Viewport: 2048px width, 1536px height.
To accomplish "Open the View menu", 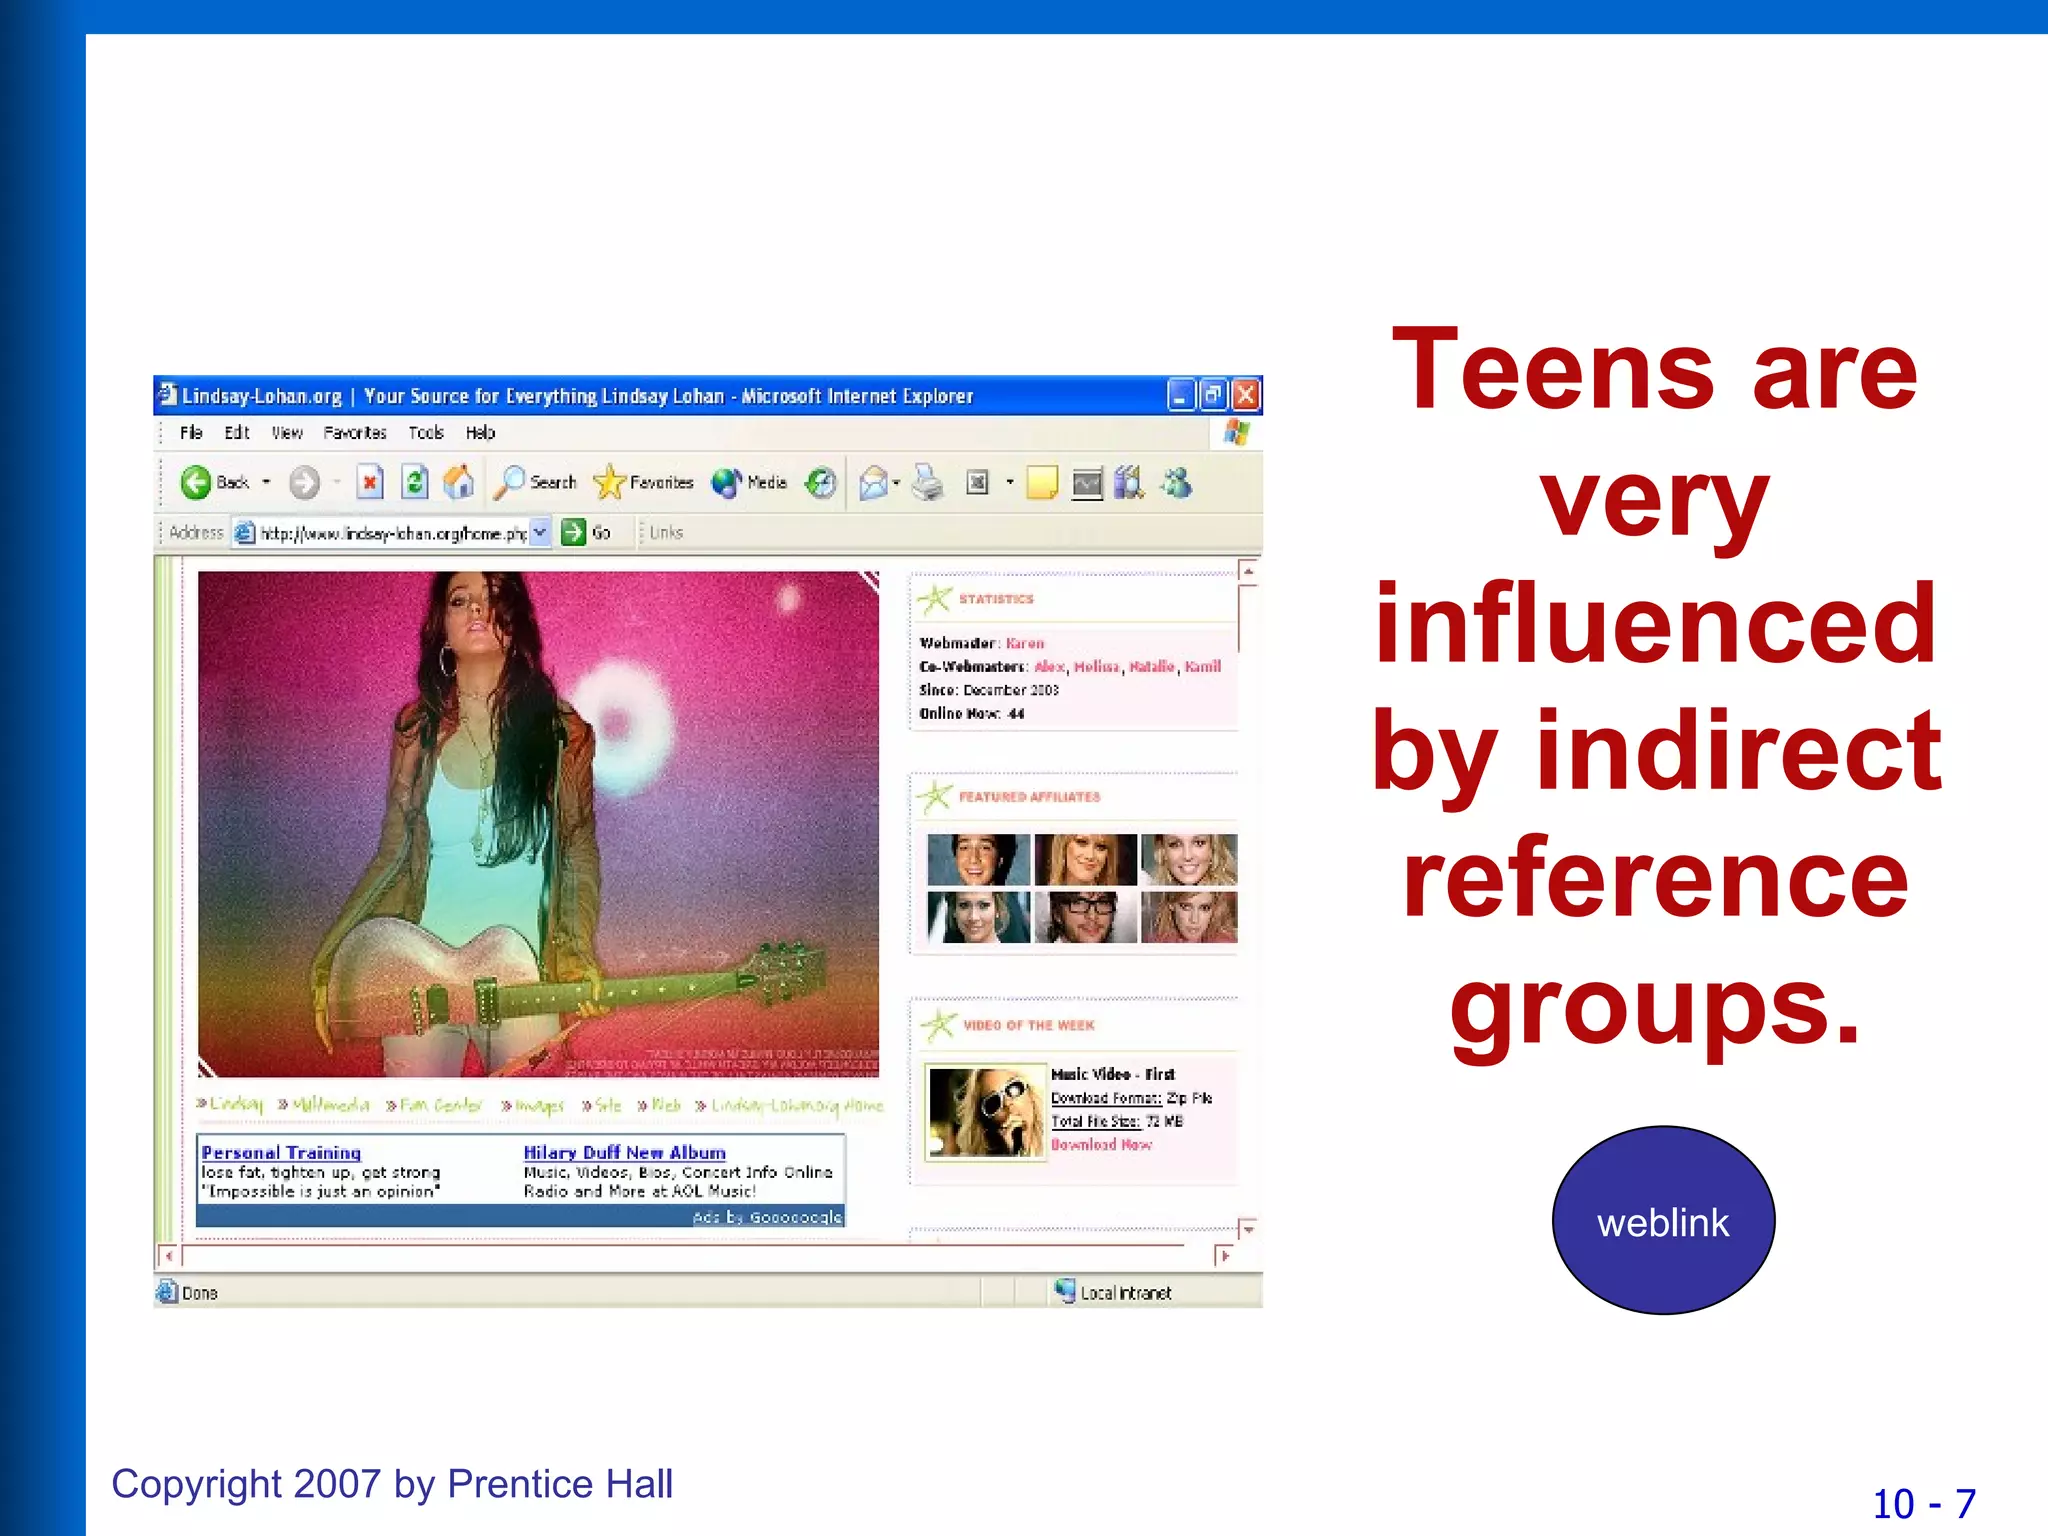I will 287,432.
